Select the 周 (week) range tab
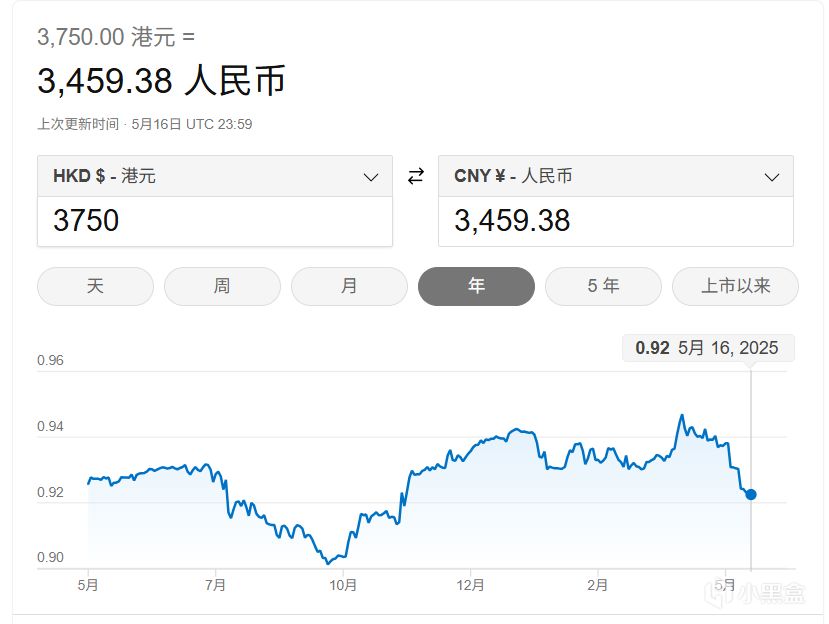Screen dimensions: 829x624 coord(222,286)
